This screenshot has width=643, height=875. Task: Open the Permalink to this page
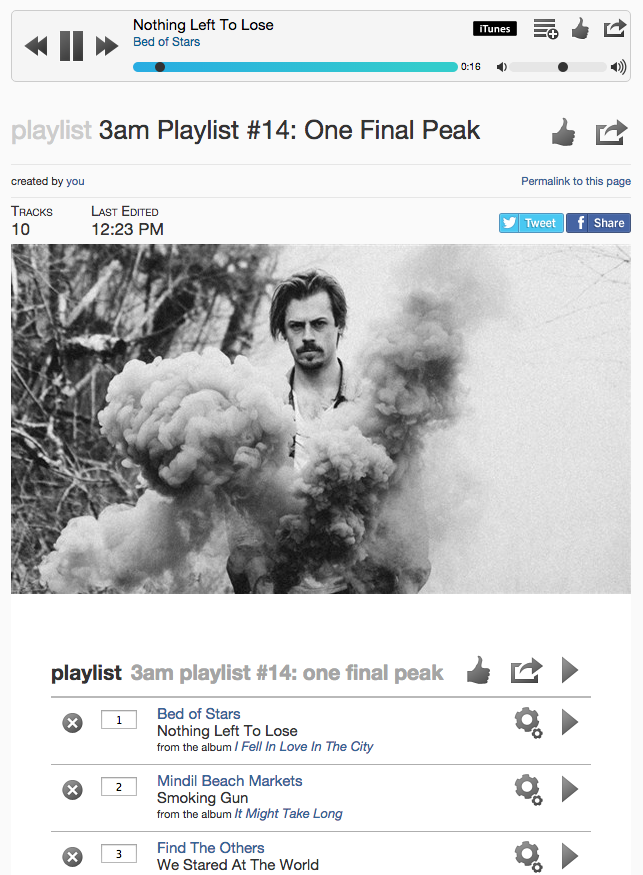coord(575,181)
